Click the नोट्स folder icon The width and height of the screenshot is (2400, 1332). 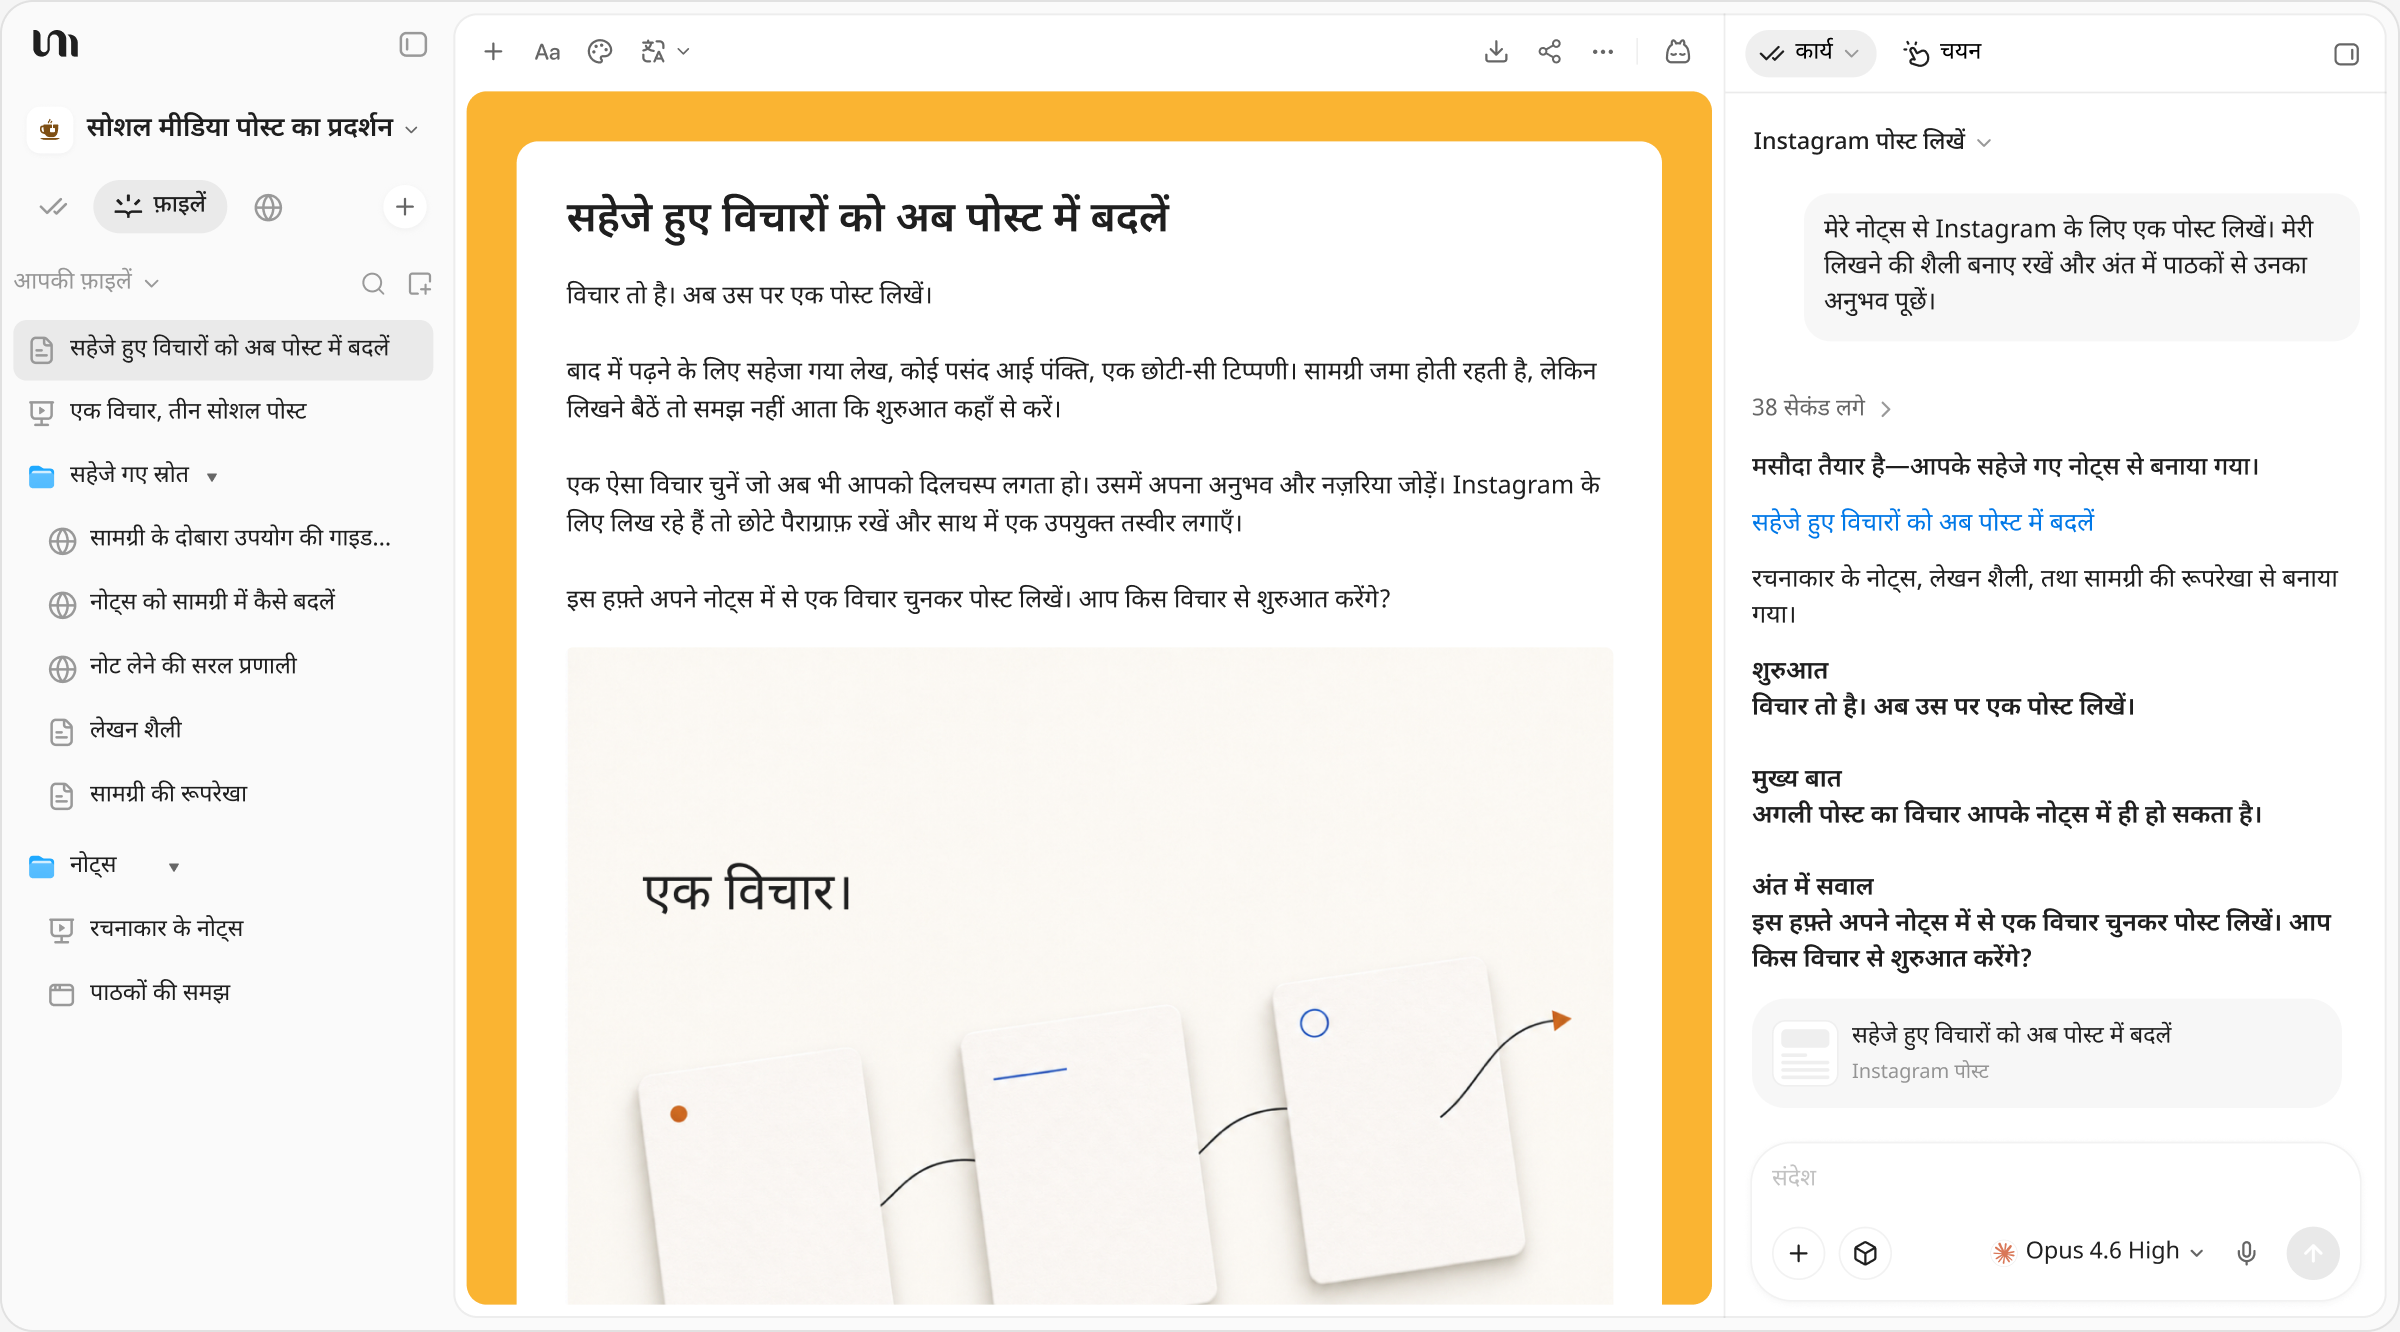coord(42,866)
